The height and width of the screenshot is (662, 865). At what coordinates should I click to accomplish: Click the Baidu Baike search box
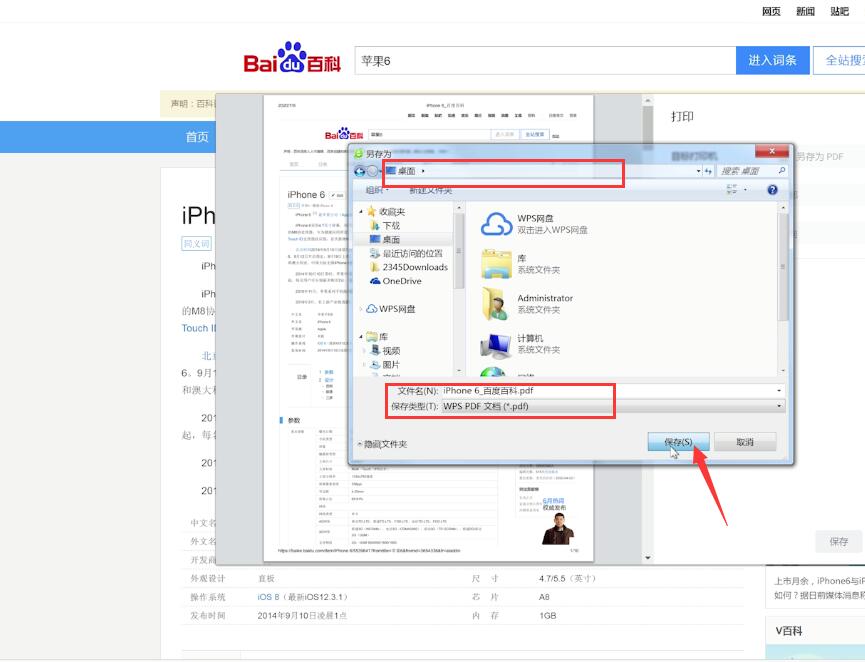pos(545,60)
